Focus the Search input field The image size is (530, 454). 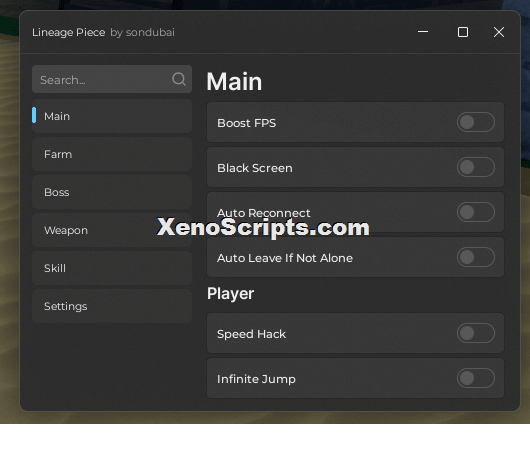pos(112,79)
